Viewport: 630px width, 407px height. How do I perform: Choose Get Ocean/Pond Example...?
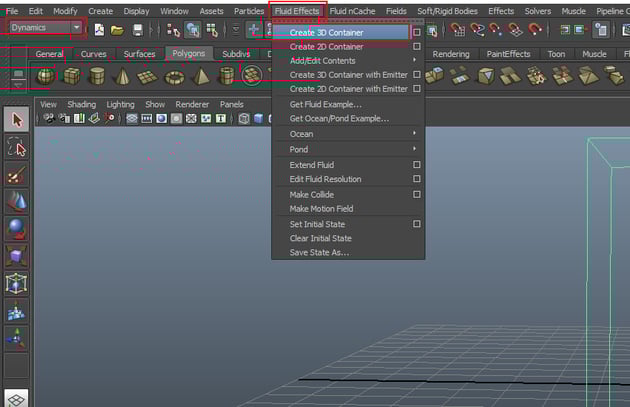pyautogui.click(x=339, y=119)
